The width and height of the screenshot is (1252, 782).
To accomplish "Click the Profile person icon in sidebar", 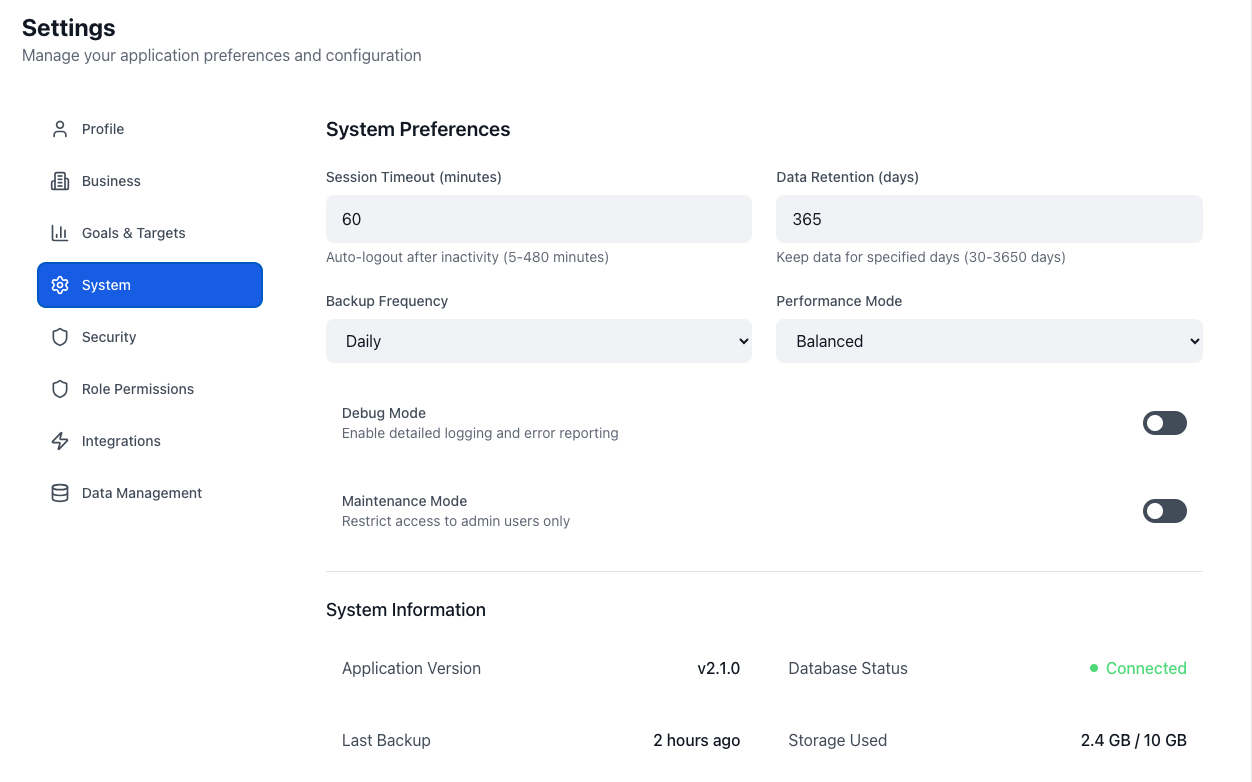I will tap(60, 129).
